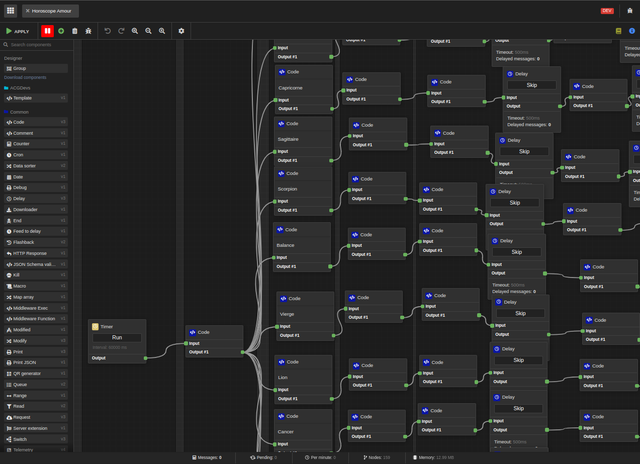
Task: Select the Code component in sidebar
Action: [36, 122]
